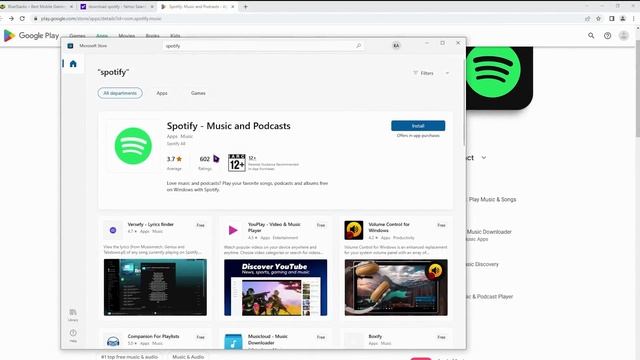Switch to the first Chrome tab

tap(36, 7)
